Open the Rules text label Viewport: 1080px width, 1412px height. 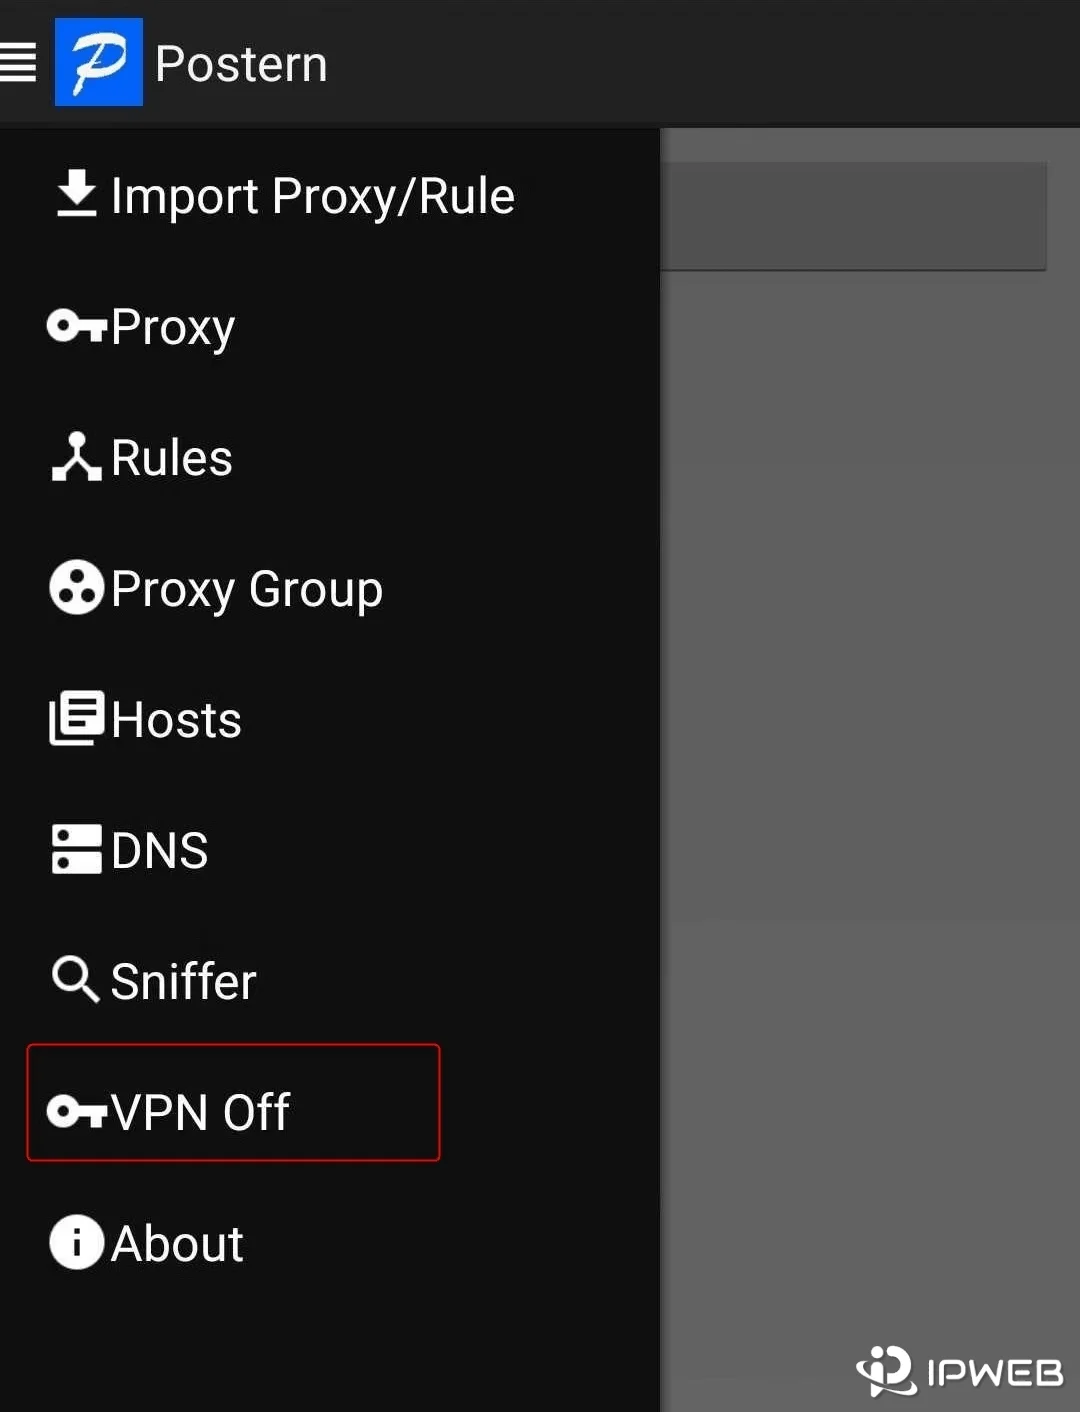(x=171, y=458)
